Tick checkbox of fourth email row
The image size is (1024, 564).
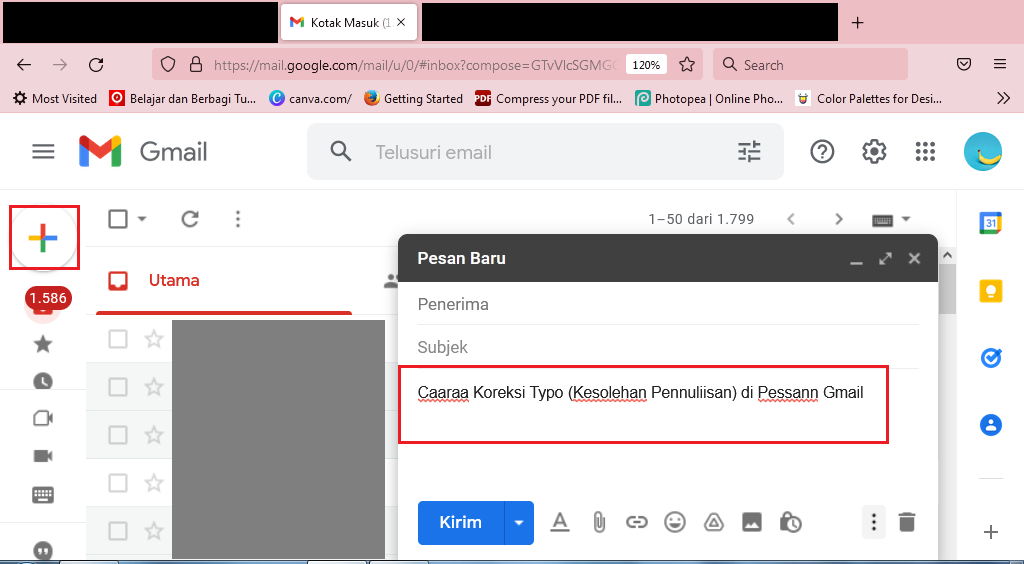(x=118, y=483)
